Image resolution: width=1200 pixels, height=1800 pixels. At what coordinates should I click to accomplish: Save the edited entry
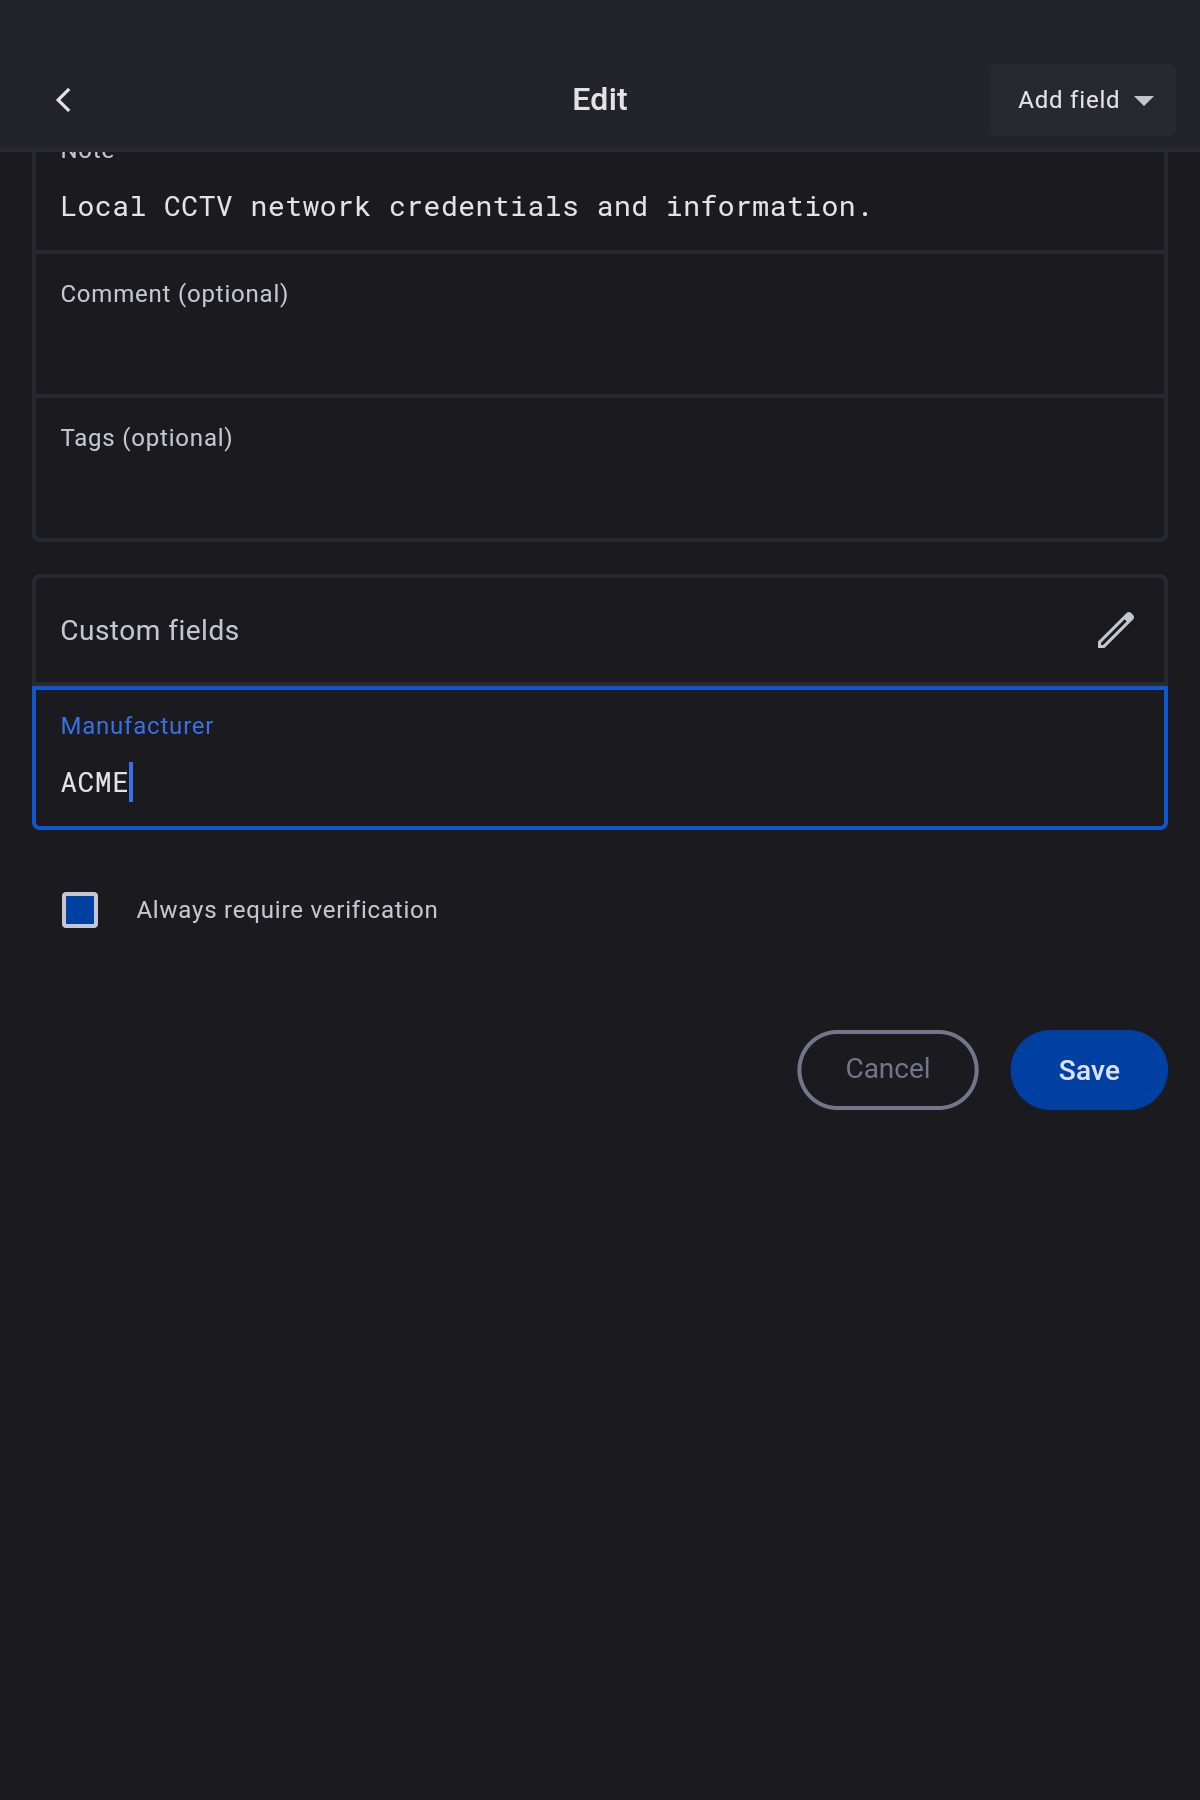(x=1088, y=1070)
